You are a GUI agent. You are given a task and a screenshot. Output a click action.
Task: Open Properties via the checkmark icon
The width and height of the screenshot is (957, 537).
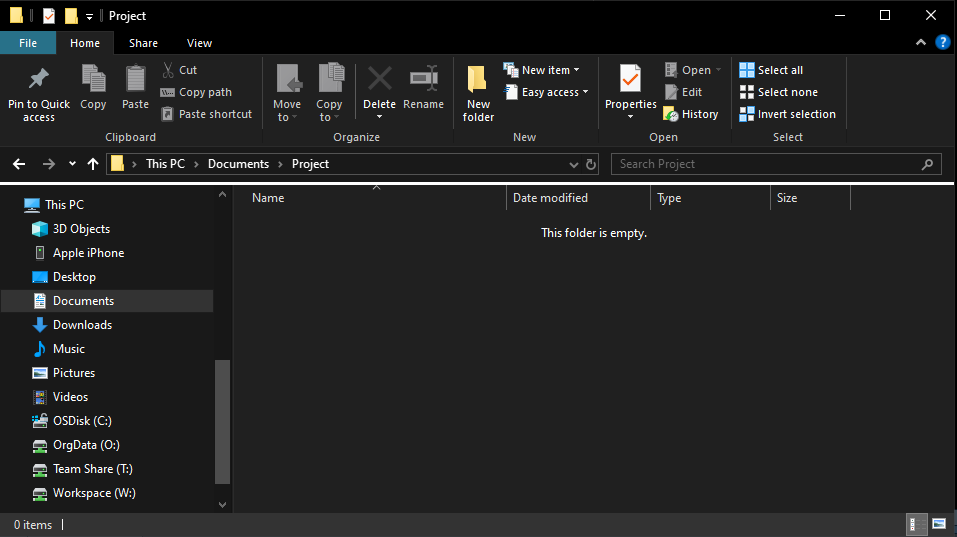(x=630, y=79)
